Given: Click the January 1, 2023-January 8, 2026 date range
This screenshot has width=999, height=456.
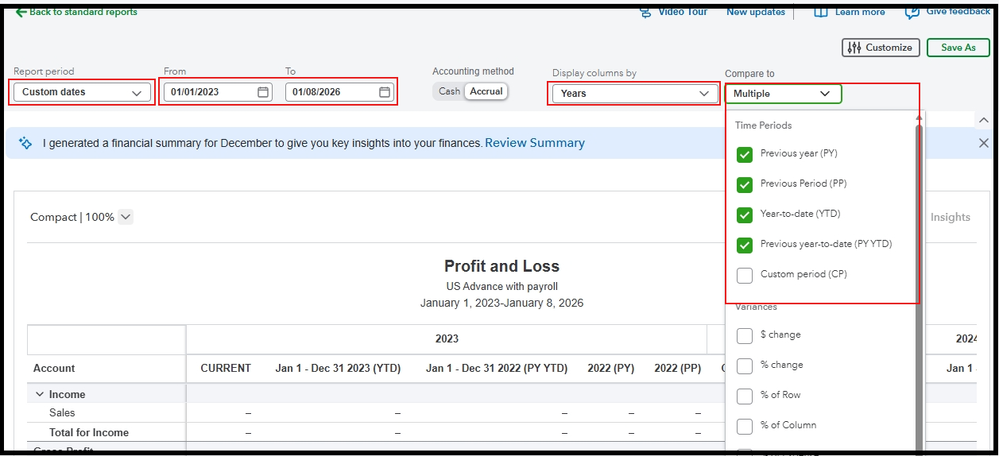Looking at the screenshot, I should [501, 303].
